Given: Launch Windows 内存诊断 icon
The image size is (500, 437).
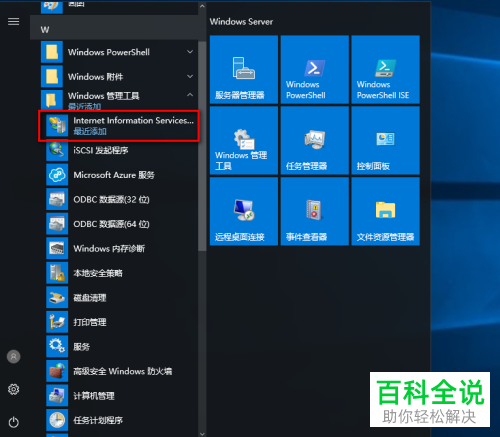Looking at the screenshot, I should tap(57, 248).
